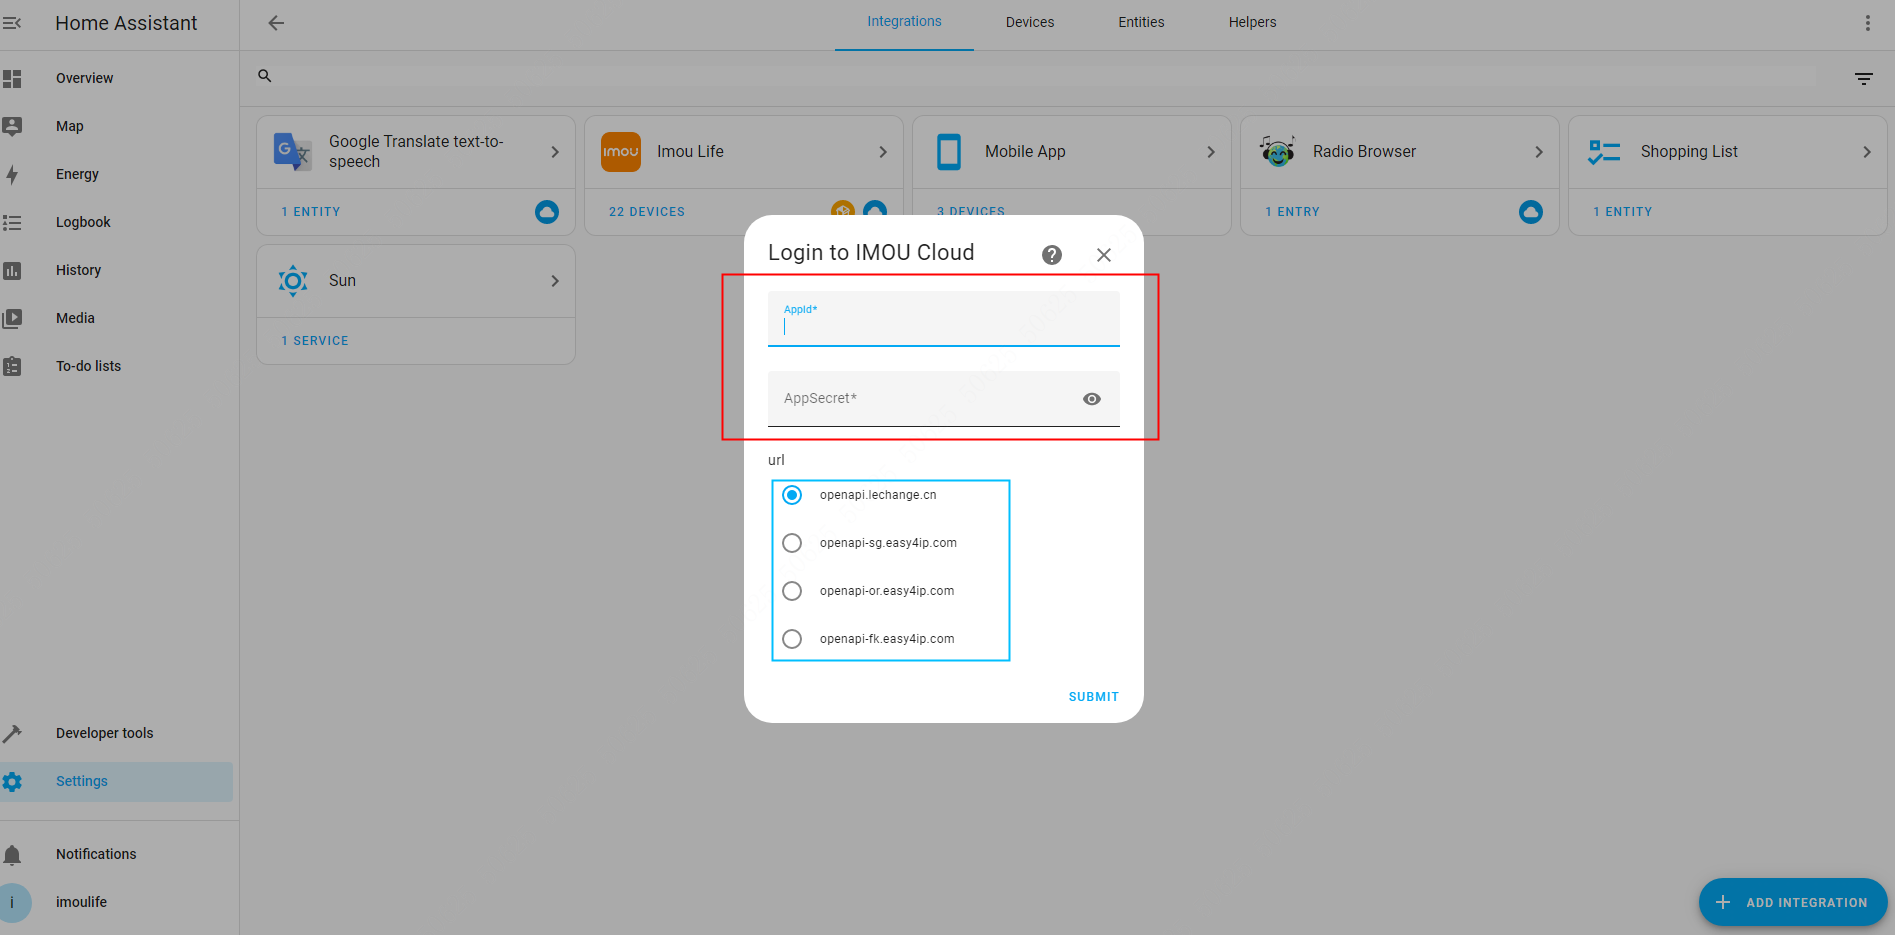
Task: Toggle AppSecret visibility eye icon
Action: point(1092,399)
